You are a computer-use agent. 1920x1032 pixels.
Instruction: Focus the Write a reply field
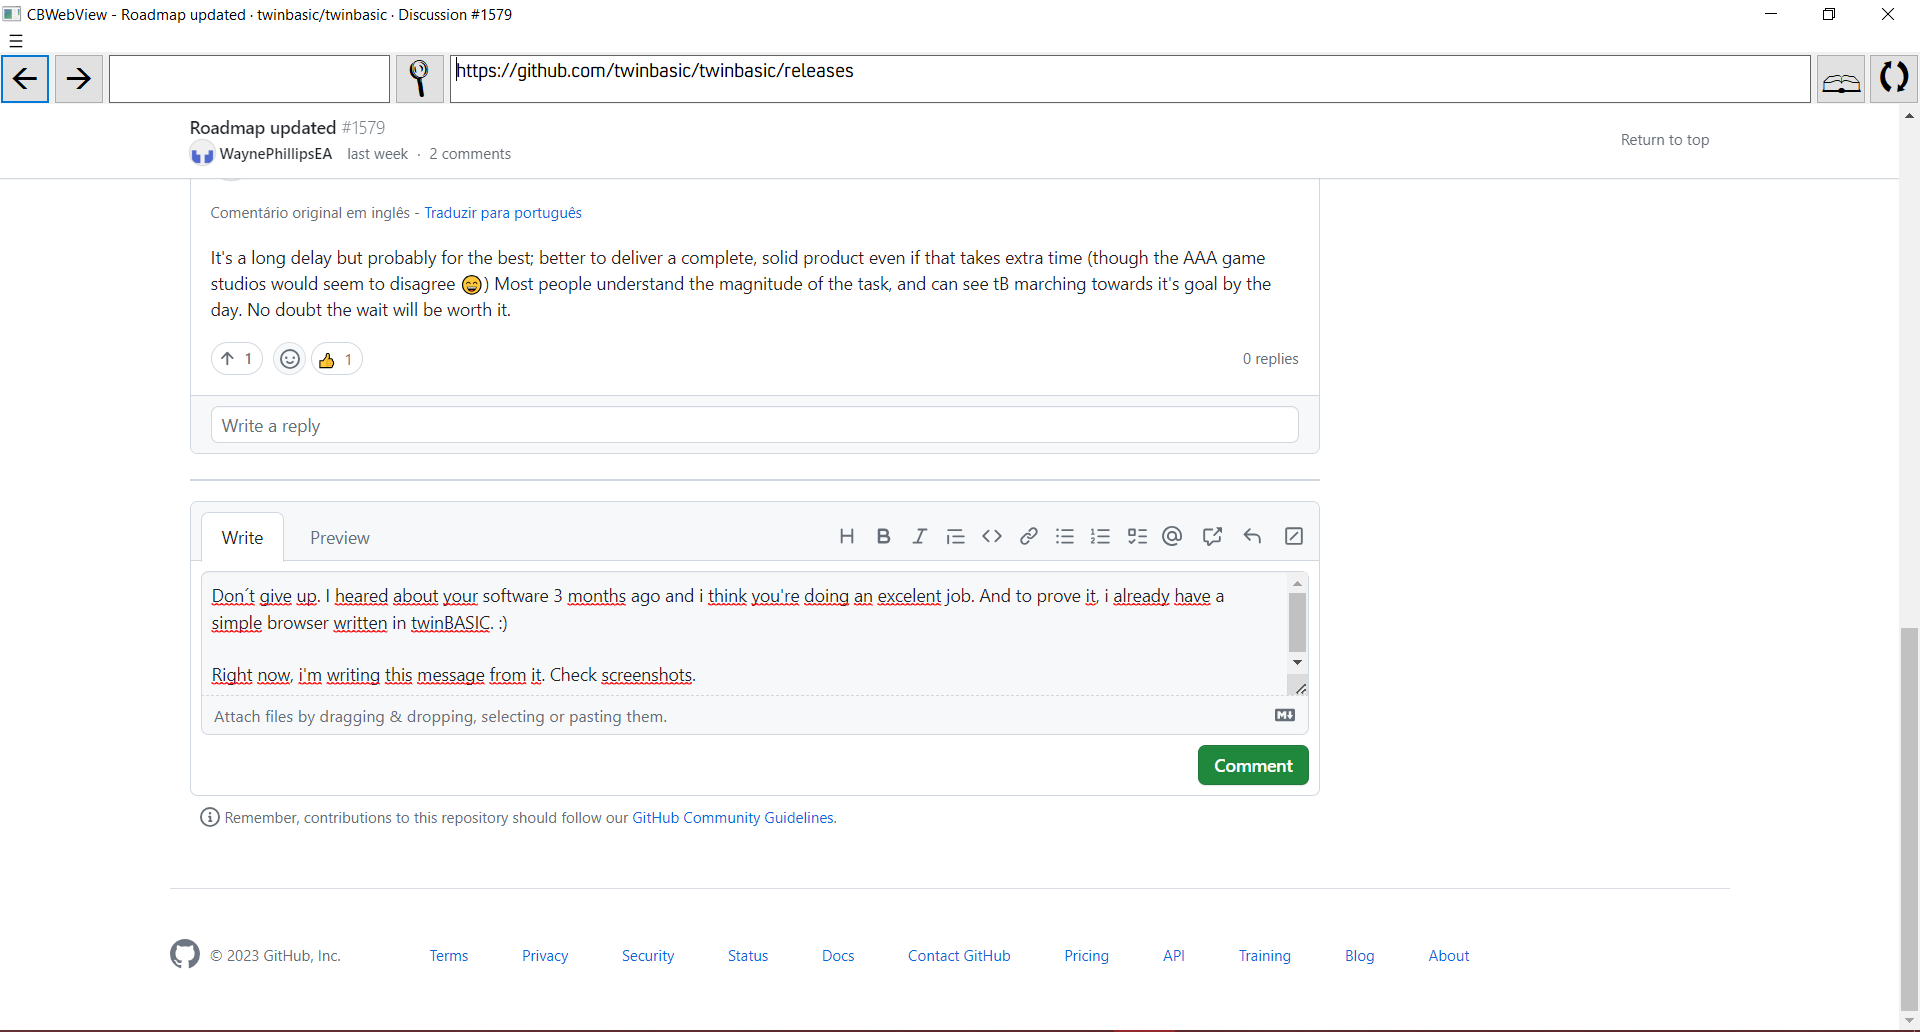coord(754,424)
